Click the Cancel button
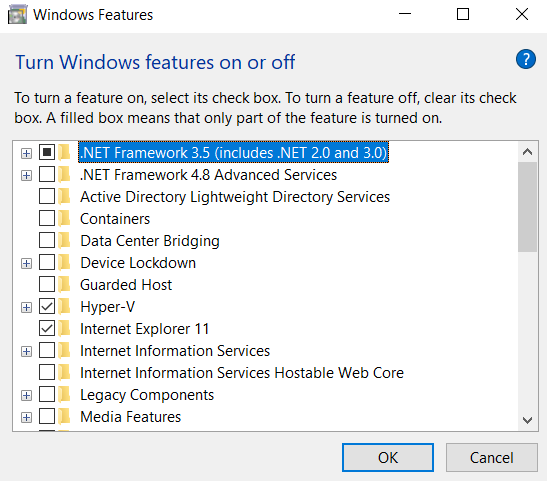 click(492, 457)
